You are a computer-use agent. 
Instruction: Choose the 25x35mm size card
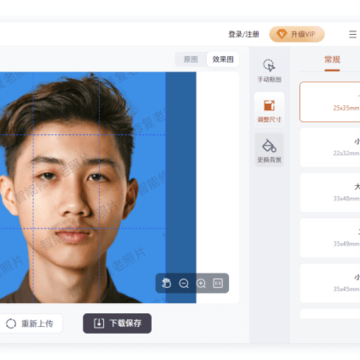[x=330, y=102]
